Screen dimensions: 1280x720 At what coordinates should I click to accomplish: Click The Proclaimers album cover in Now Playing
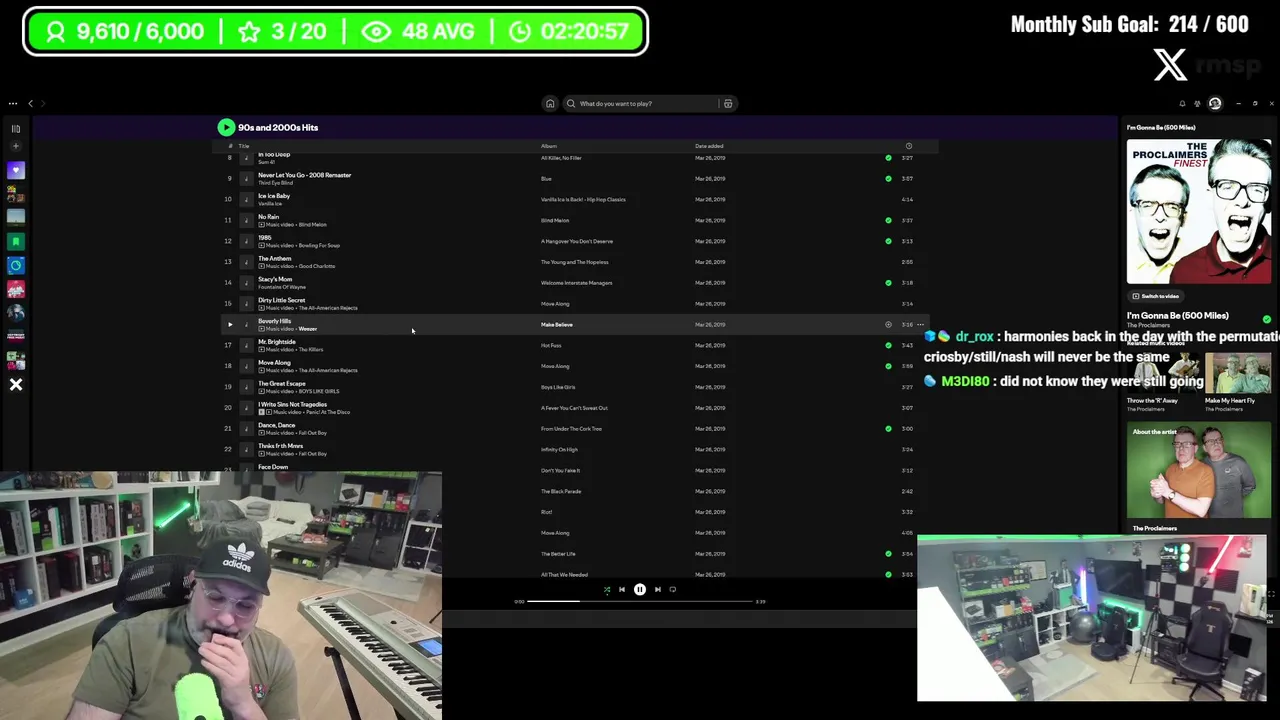coord(1199,211)
